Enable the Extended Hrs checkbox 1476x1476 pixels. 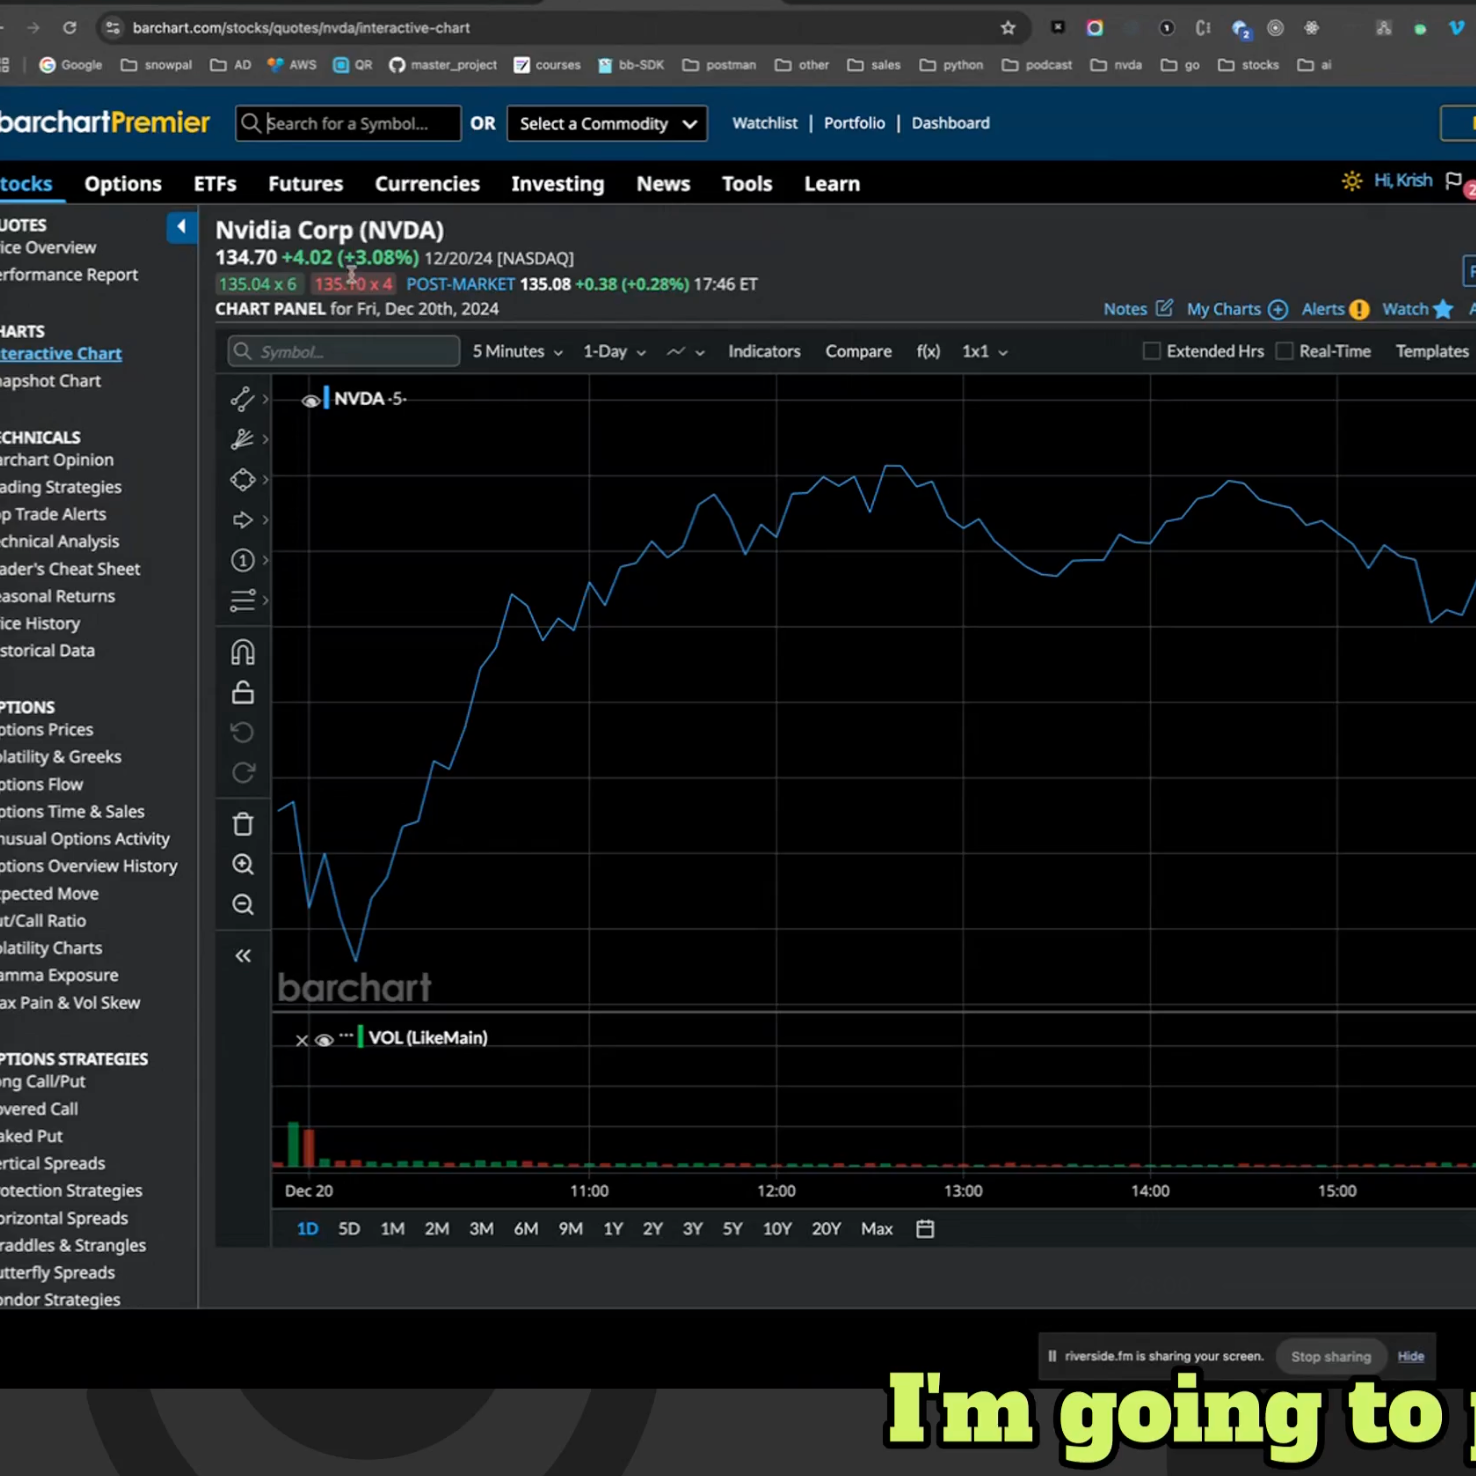coord(1151,351)
